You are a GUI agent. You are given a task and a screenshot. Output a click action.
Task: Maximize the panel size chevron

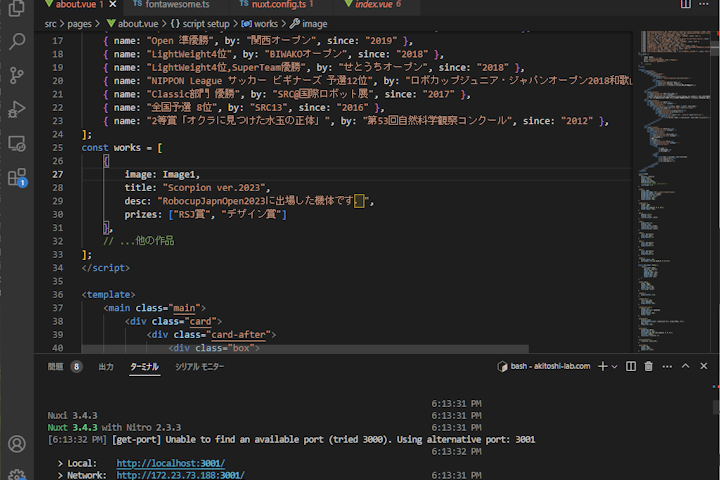pyautogui.click(x=686, y=366)
